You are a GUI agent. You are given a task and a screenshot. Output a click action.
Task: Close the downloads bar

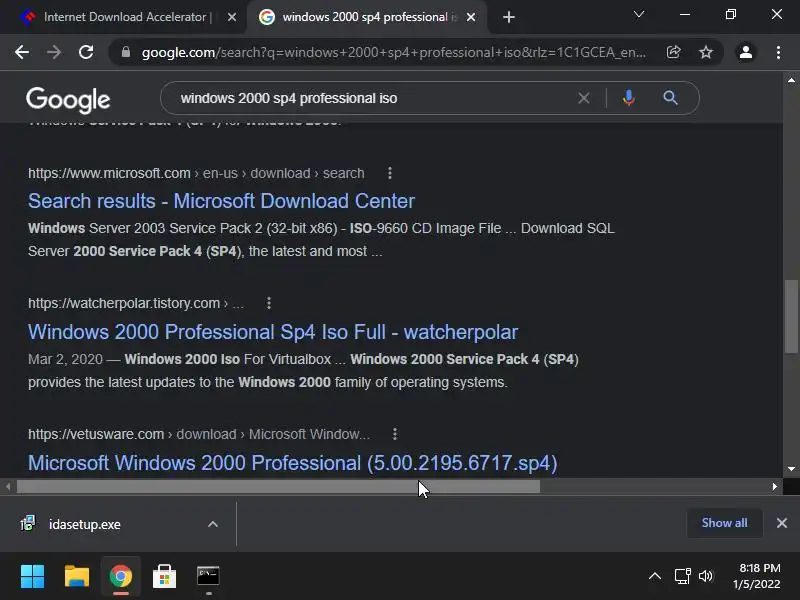pos(782,523)
